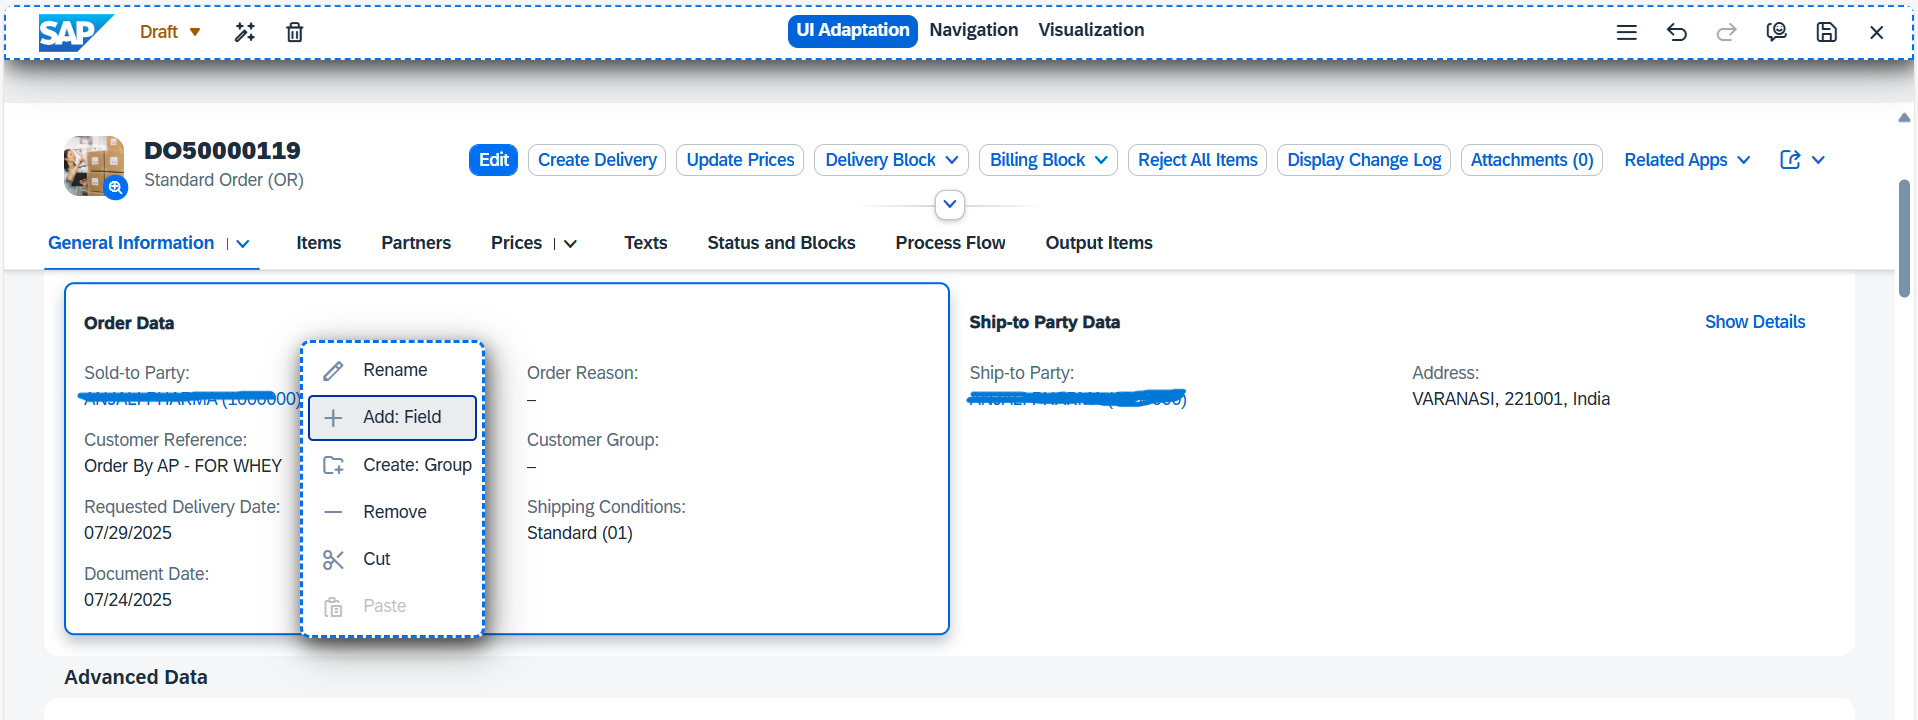
Task: Open the Items tab
Action: click(318, 243)
